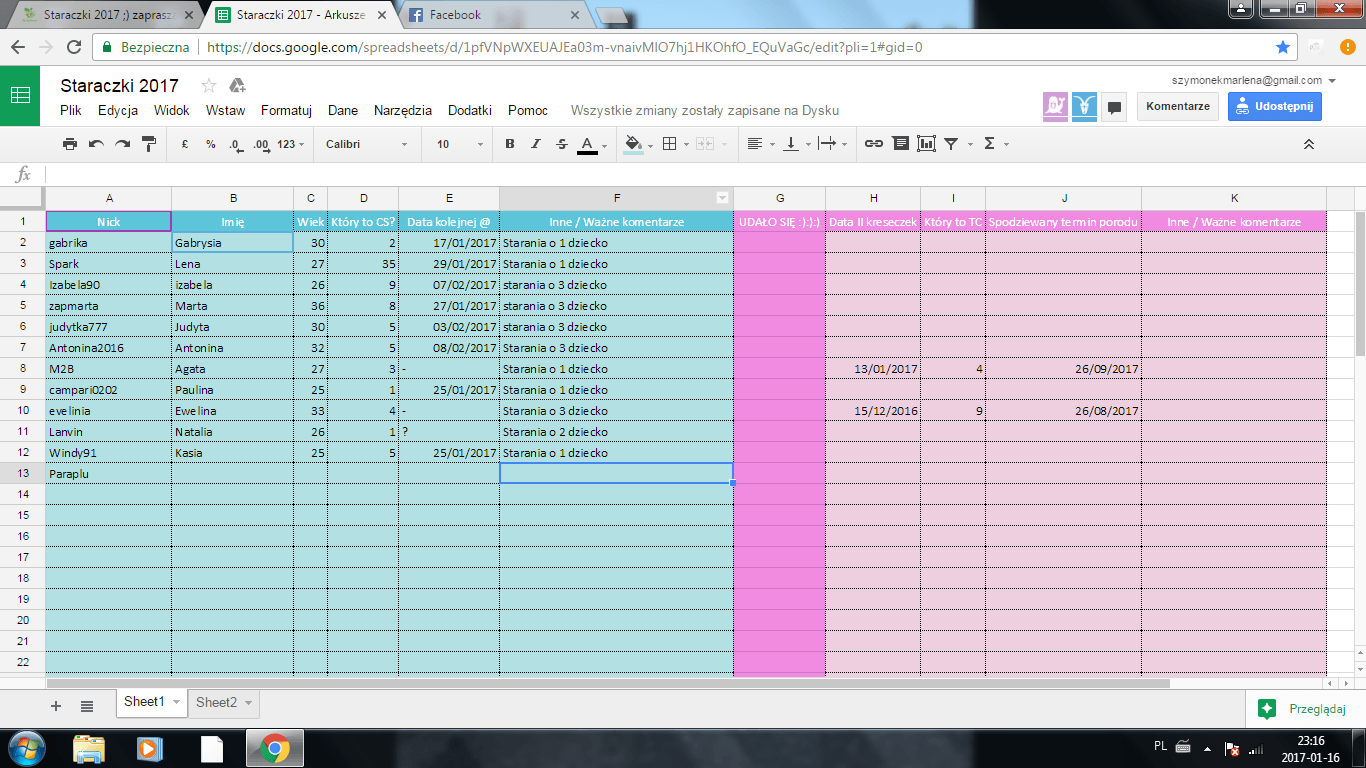Click the Insert chart icon
Image resolution: width=1366 pixels, height=768 pixels.
tap(926, 144)
